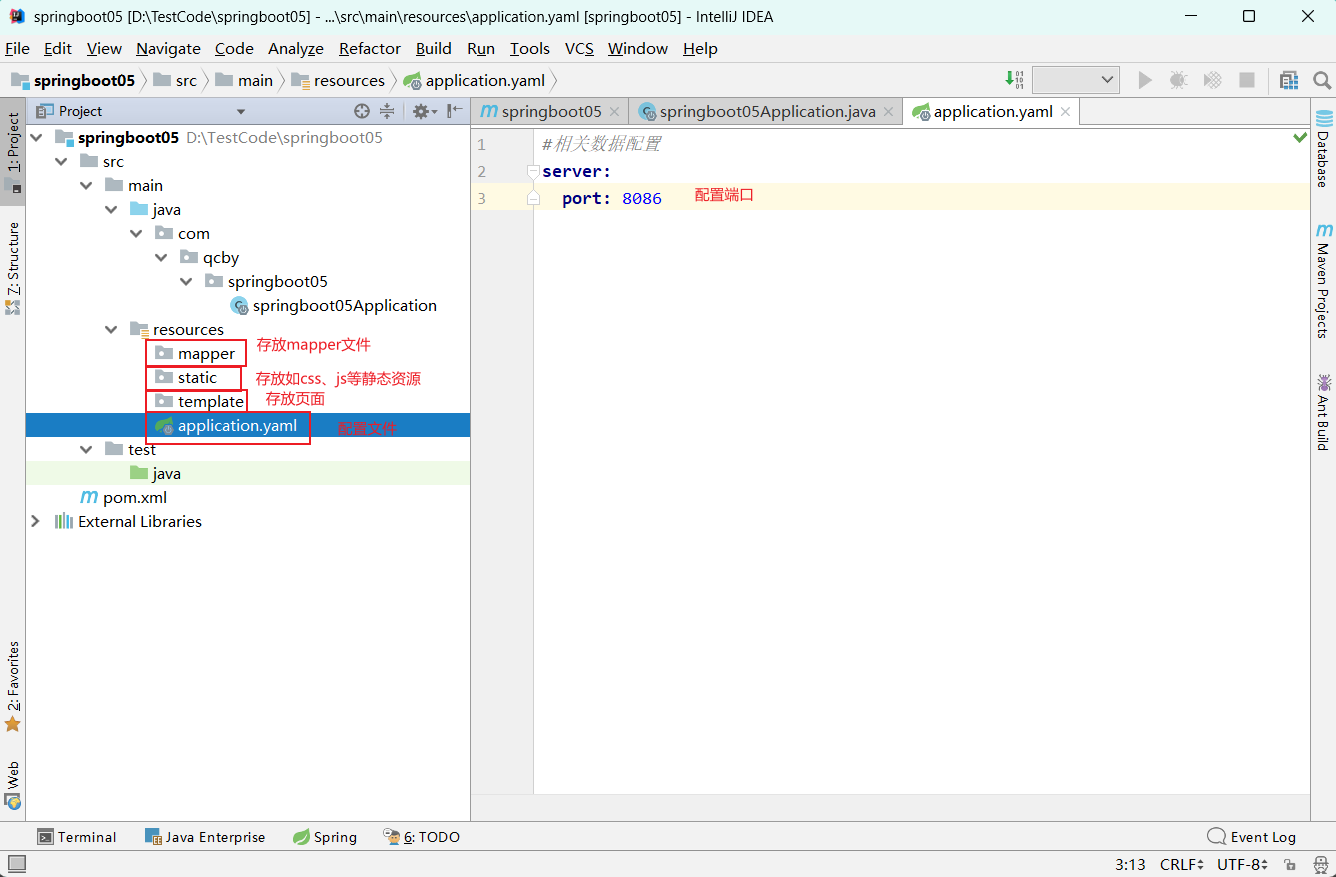Image resolution: width=1336 pixels, height=877 pixels.
Task: Select the static folder
Action: (x=186, y=378)
